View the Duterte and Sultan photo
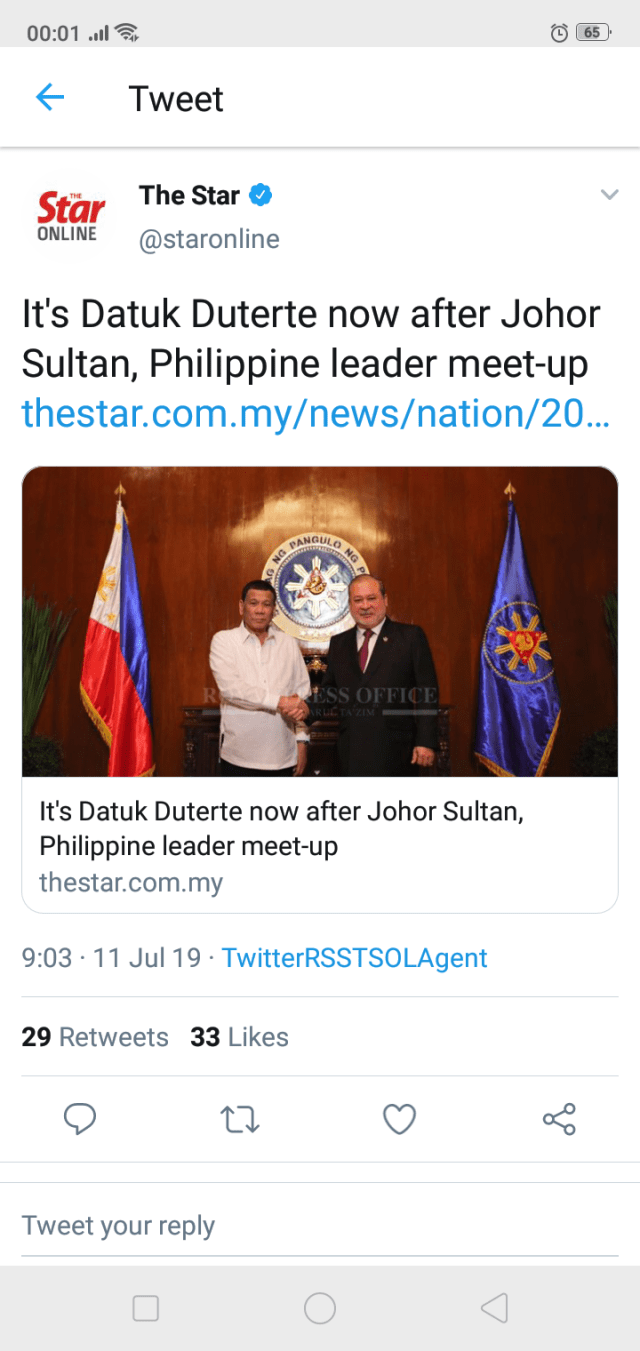Viewport: 640px width, 1351px height. click(x=320, y=621)
